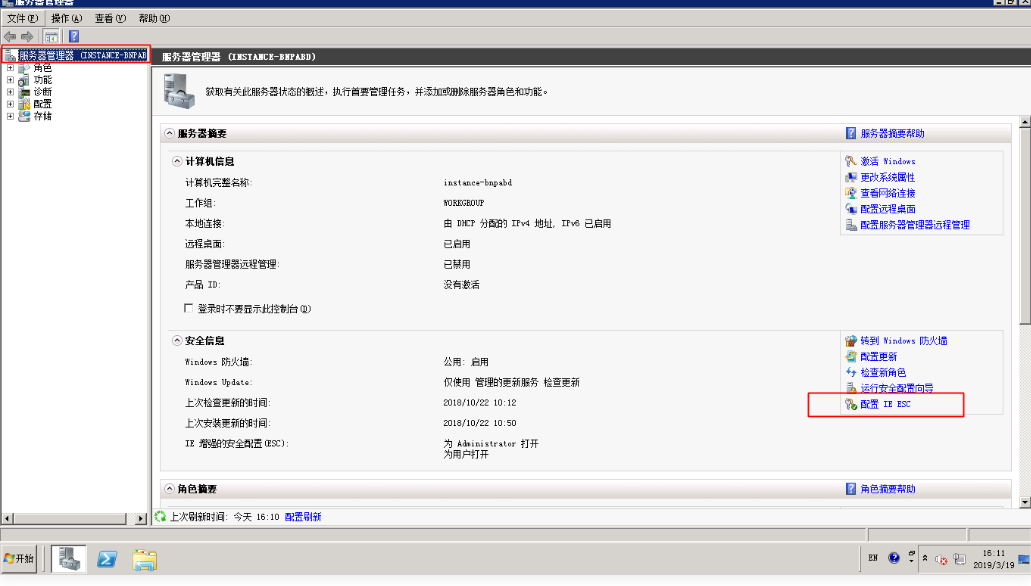The image size is (1031, 586).
Task: Click the 配置刷新 link
Action: point(303,517)
